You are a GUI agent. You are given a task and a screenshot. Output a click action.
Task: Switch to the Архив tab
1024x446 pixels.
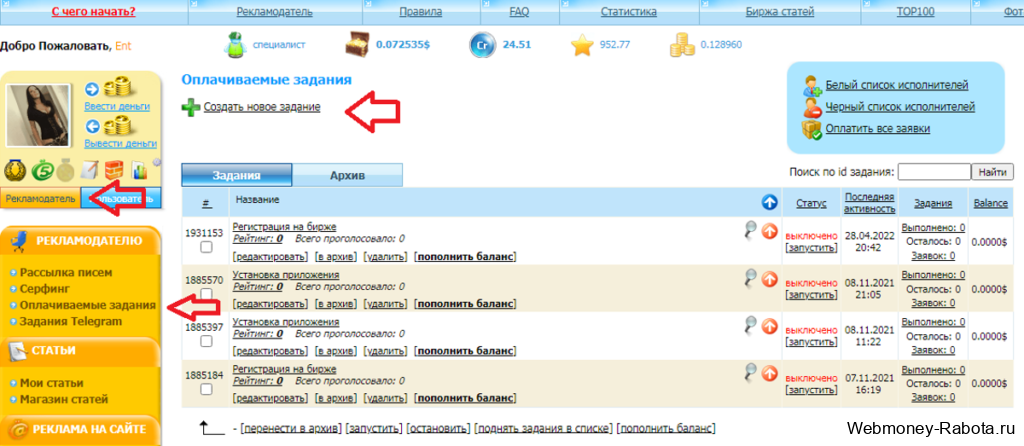347,175
